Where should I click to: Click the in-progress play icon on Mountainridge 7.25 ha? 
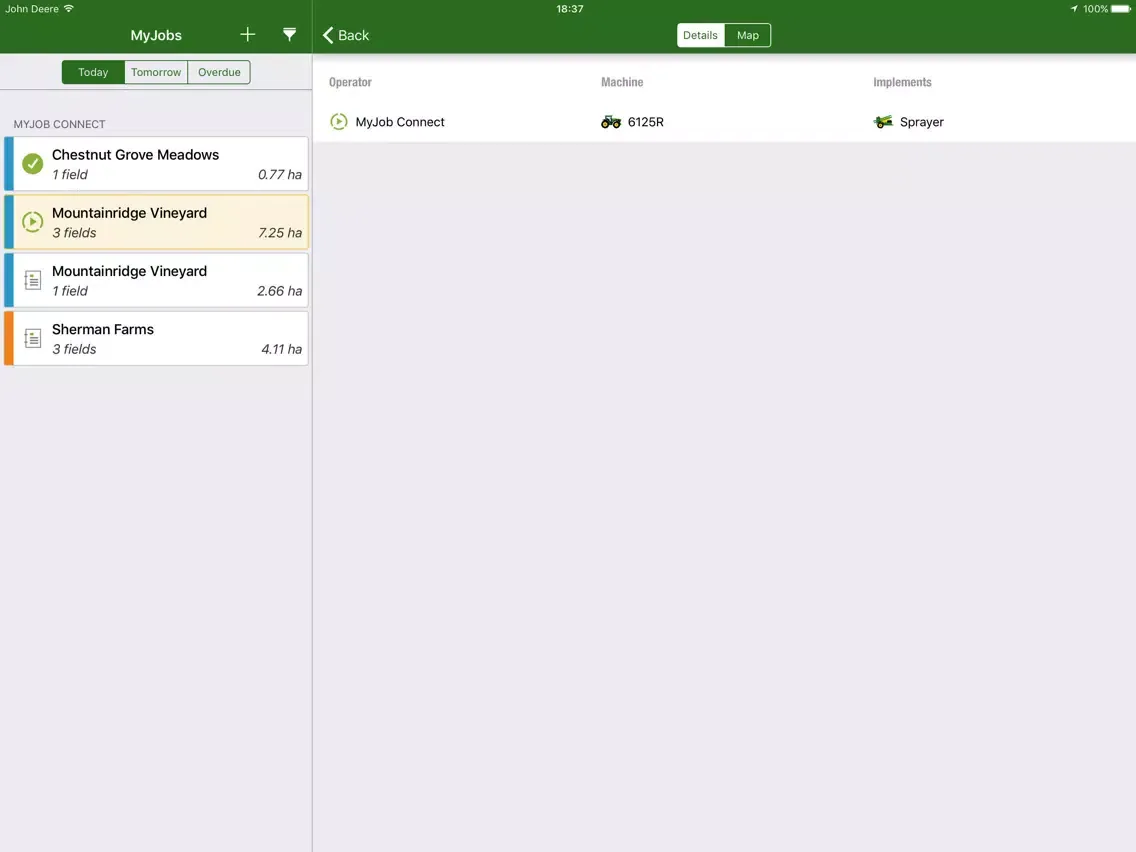click(33, 222)
